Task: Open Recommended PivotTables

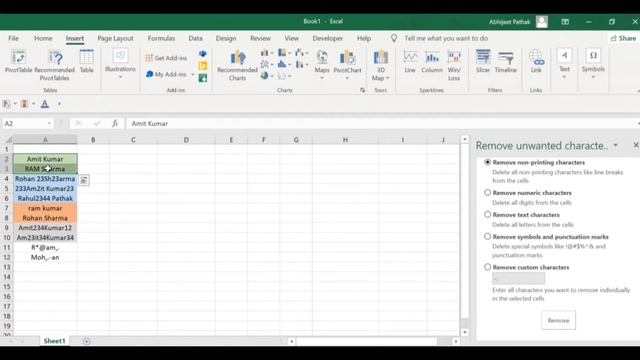Action: pos(55,64)
